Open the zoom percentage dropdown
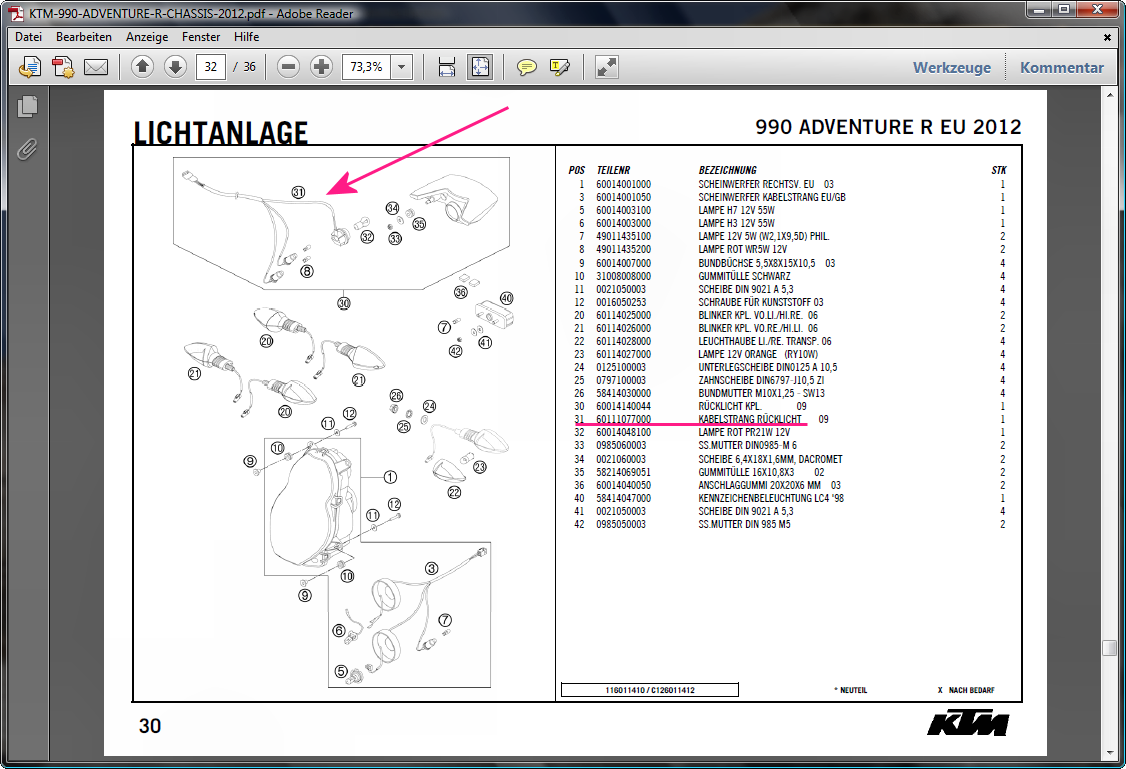 pyautogui.click(x=402, y=67)
